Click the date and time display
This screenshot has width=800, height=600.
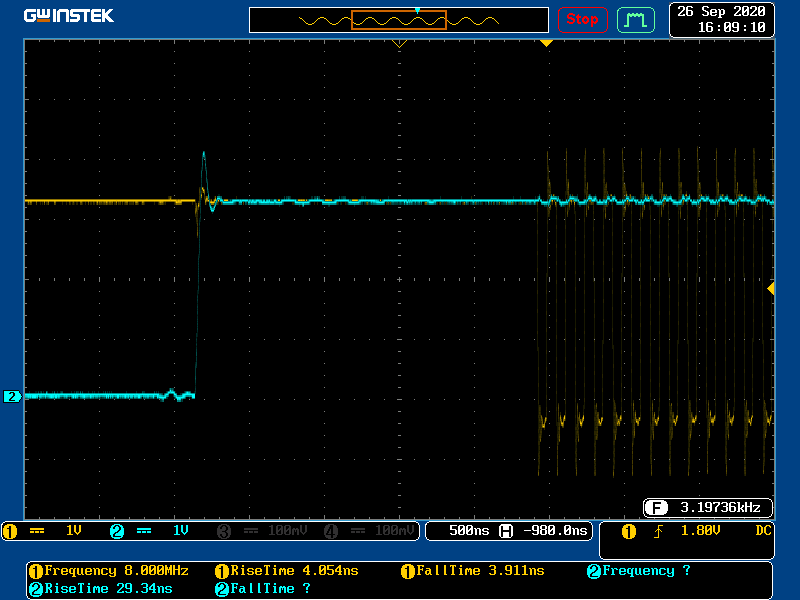point(721,19)
